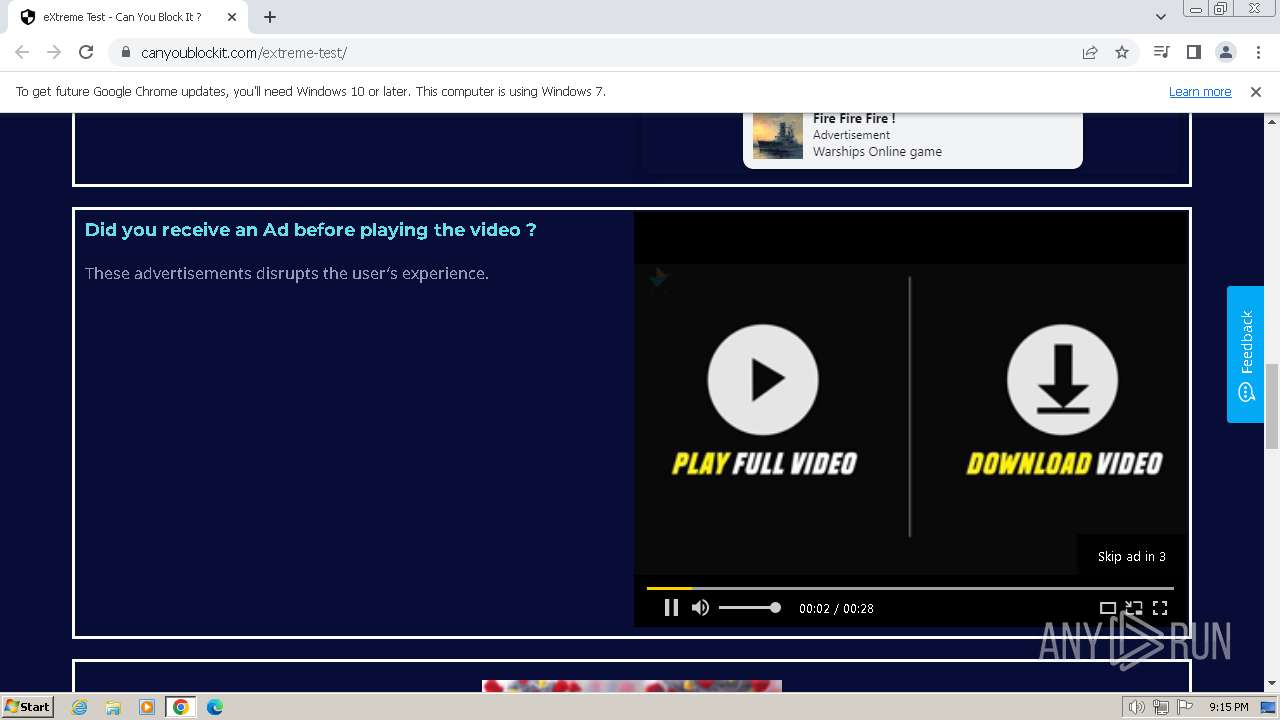Click 'Did you receive an Ad' heading
This screenshot has height=720, width=1280.
[311, 230]
